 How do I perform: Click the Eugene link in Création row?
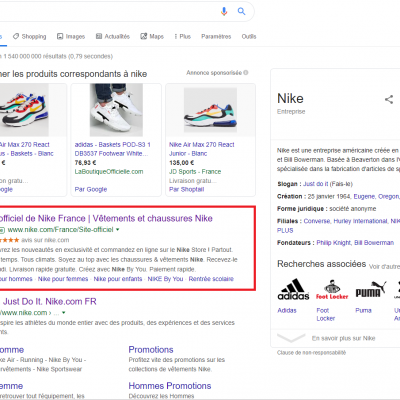[364, 196]
